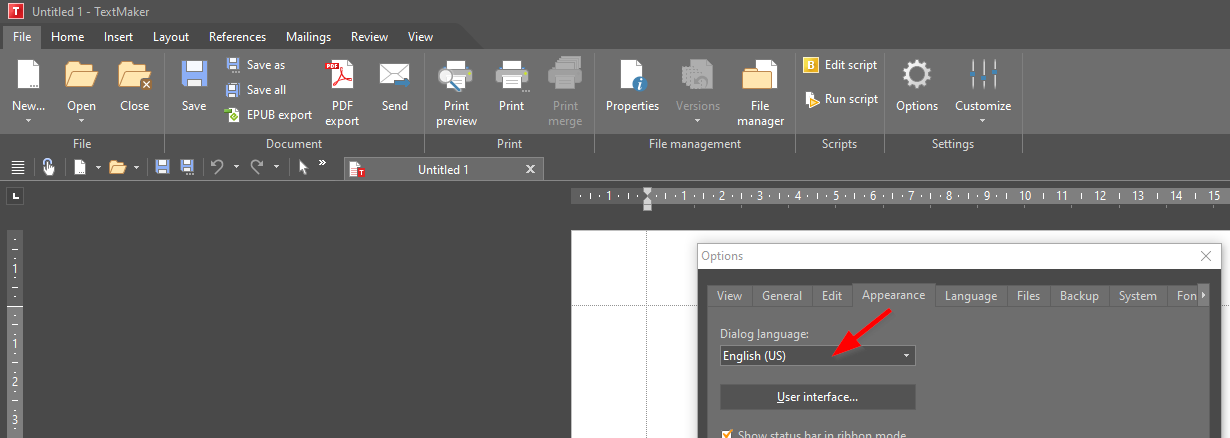Open the Language tab in Options

pos(970,296)
